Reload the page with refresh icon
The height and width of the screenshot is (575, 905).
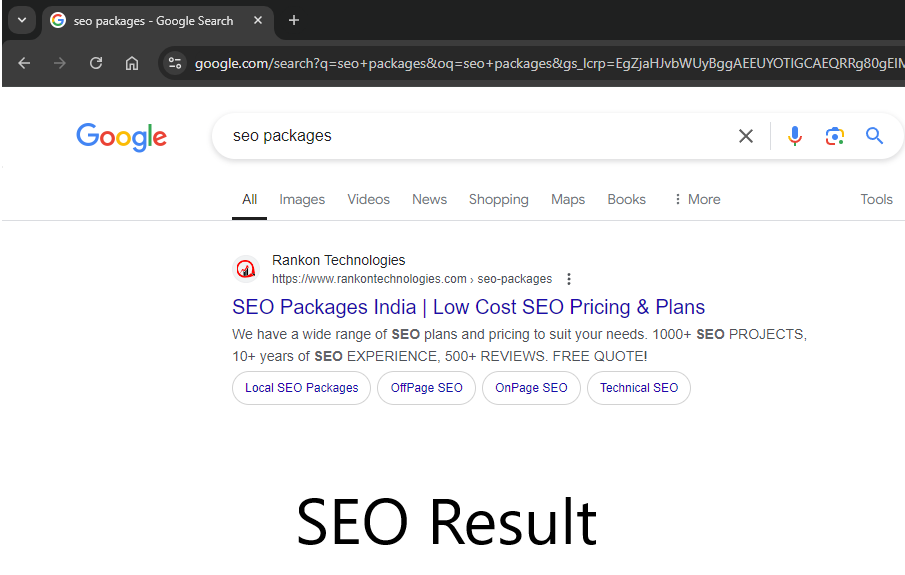pyautogui.click(x=96, y=63)
